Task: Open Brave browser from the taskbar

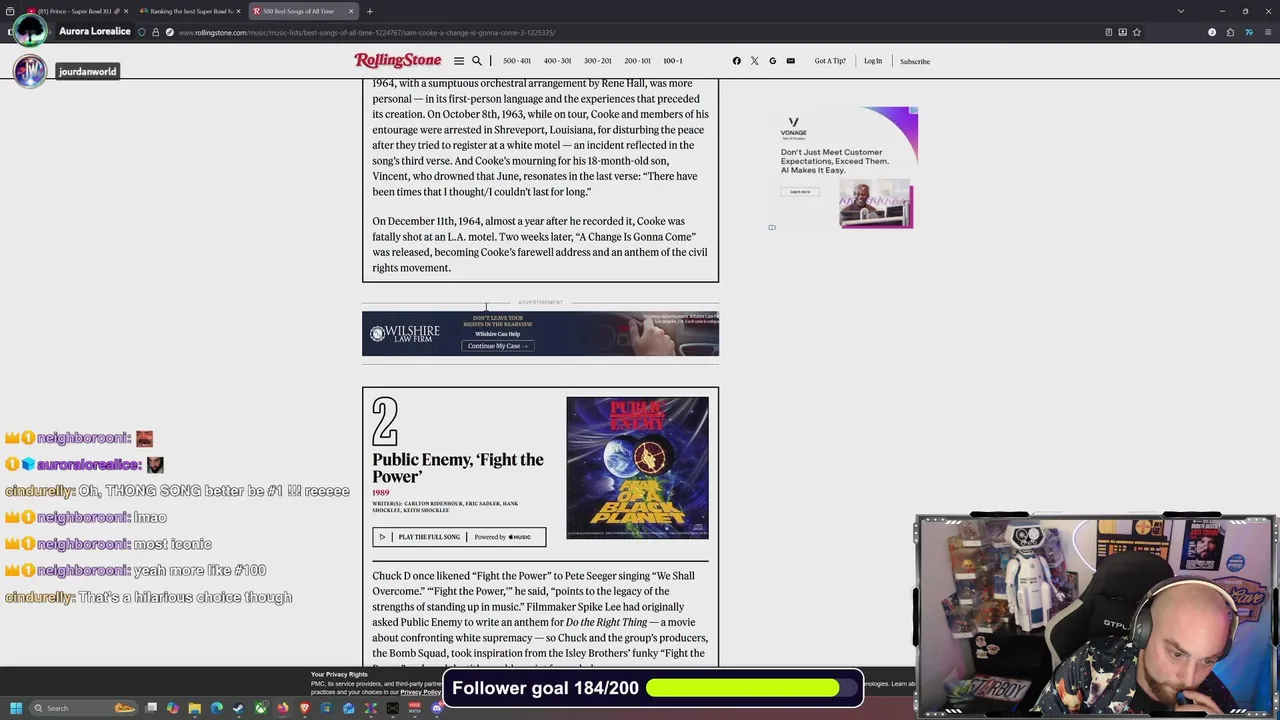Action: coord(304,708)
